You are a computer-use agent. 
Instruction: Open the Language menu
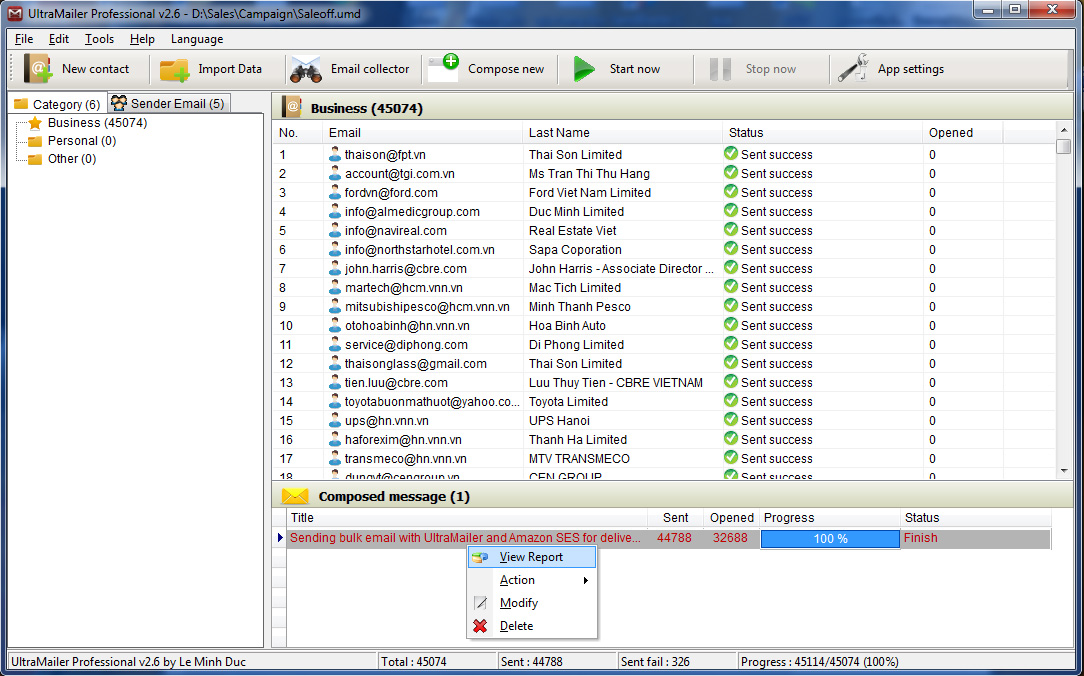[x=197, y=39]
